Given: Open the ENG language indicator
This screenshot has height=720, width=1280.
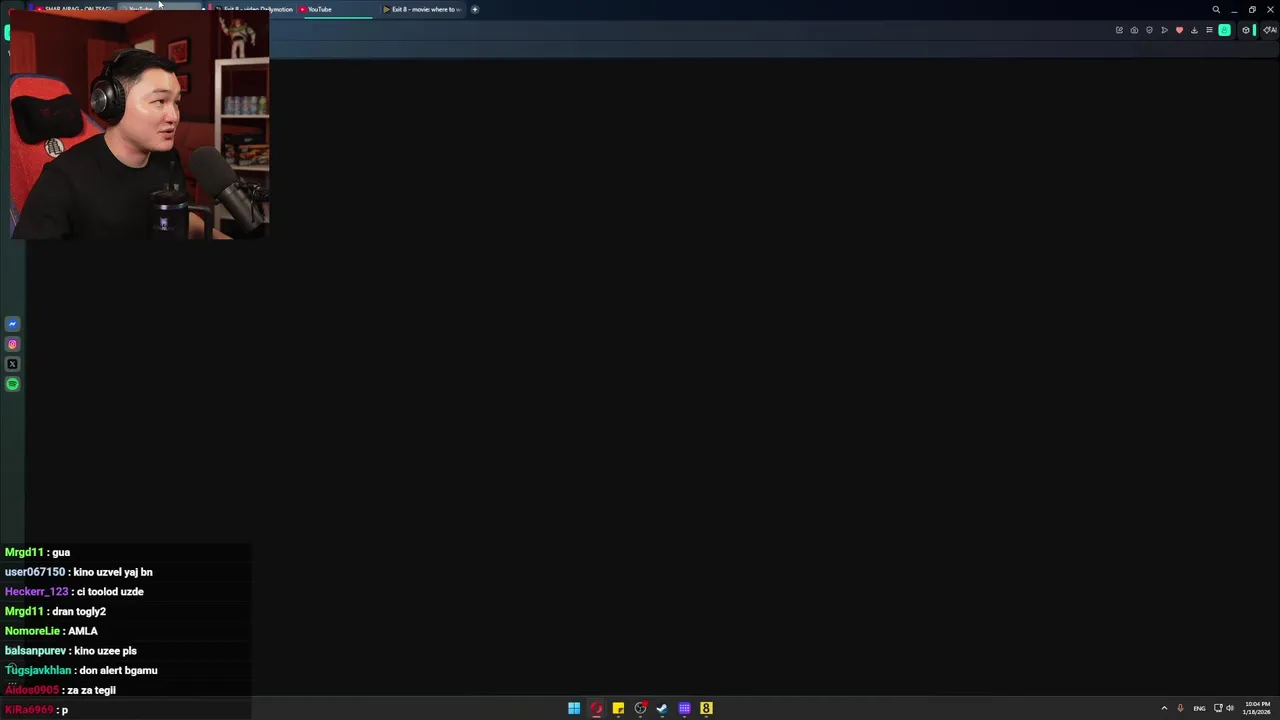Looking at the screenshot, I should [1199, 708].
